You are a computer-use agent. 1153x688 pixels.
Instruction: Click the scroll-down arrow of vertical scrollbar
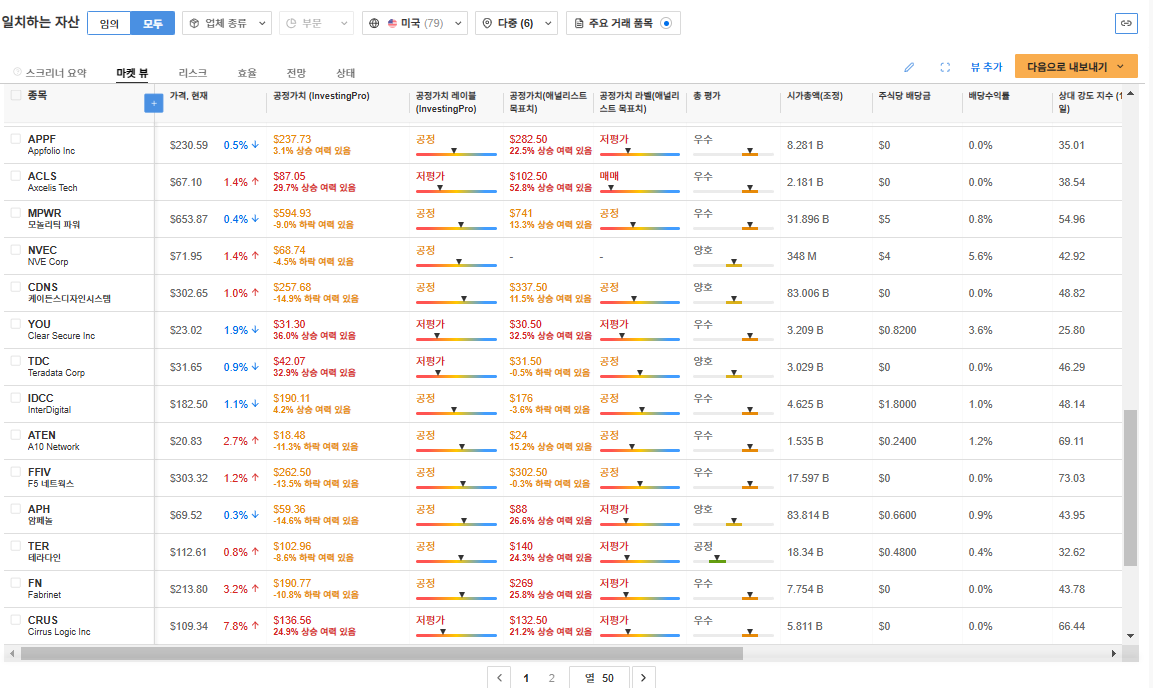(x=1130, y=636)
